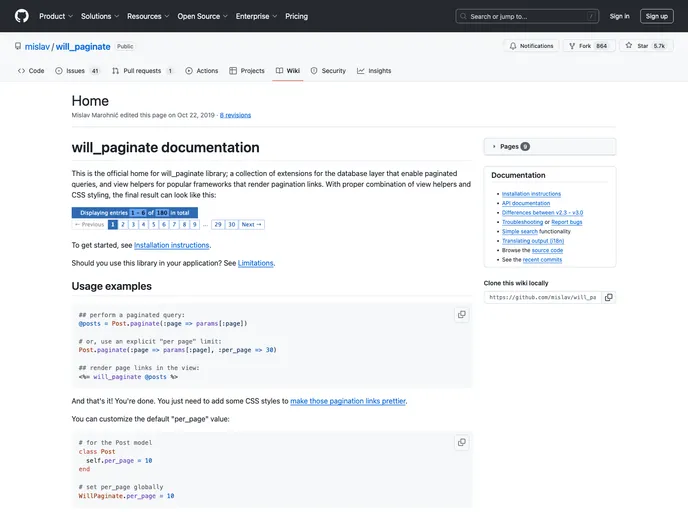
Task: Click the Usage examples heading
Action: (111, 286)
